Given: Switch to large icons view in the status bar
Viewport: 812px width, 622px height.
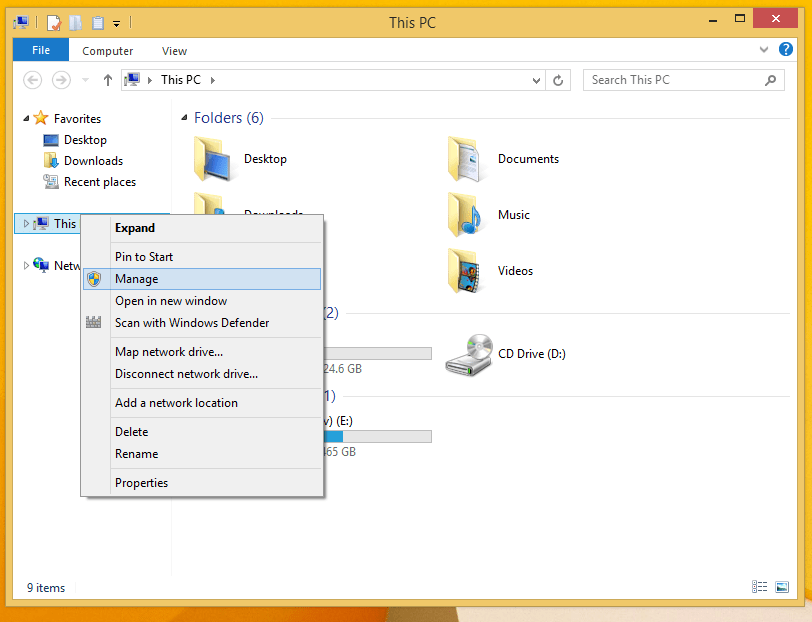Looking at the screenshot, I should (x=782, y=586).
